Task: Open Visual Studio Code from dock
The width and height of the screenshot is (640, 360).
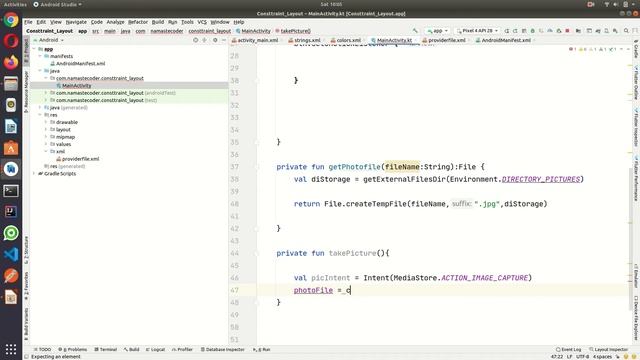Action: click(x=11, y=254)
